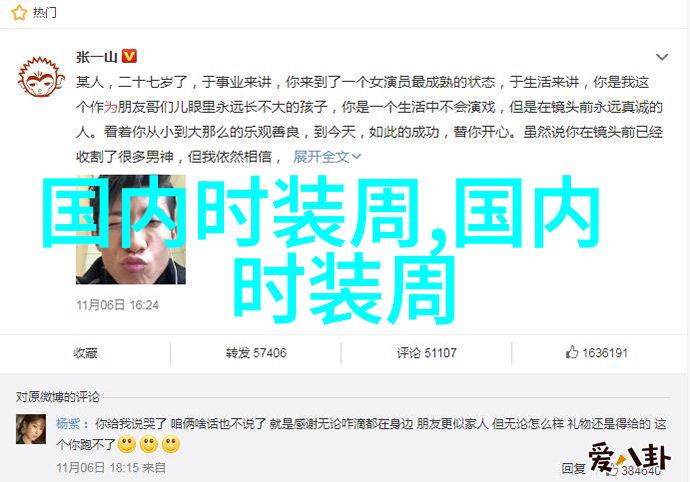Click the orange V verified badge
This screenshot has width=690, height=482.
click(x=129, y=56)
